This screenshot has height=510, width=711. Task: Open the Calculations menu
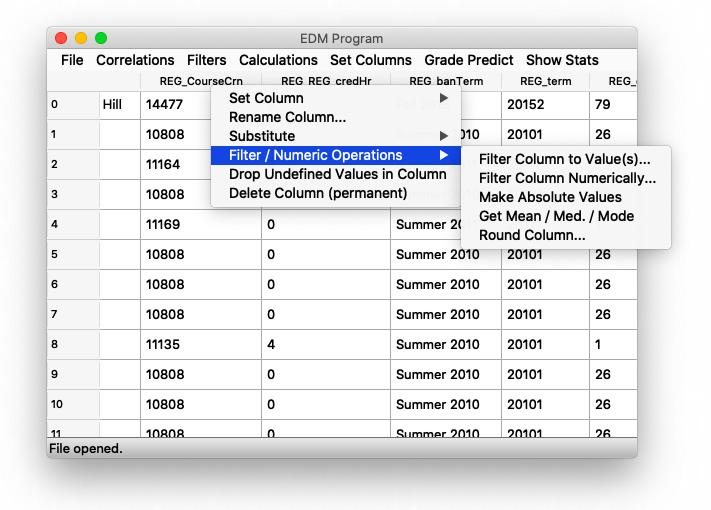coord(278,60)
